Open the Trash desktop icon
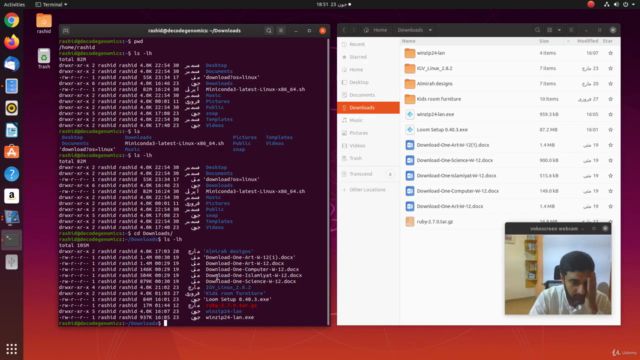This screenshot has width=640, height=360. tap(44, 58)
